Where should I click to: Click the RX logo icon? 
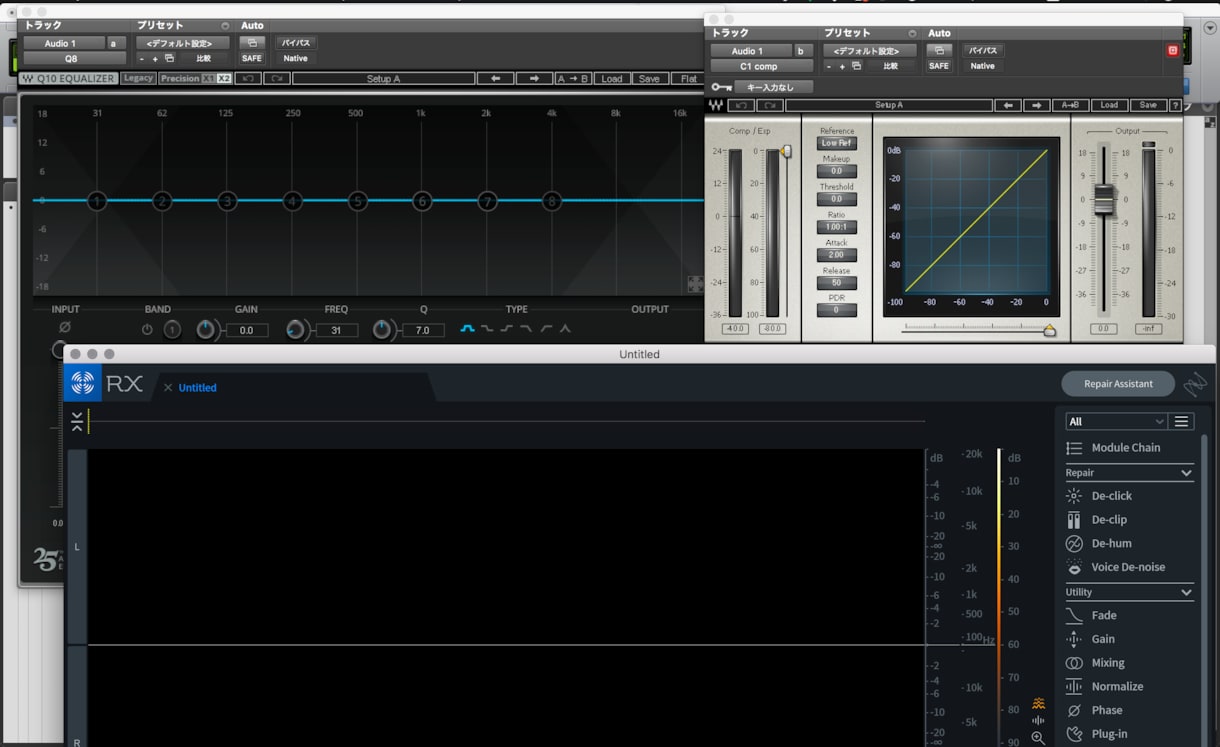82,383
